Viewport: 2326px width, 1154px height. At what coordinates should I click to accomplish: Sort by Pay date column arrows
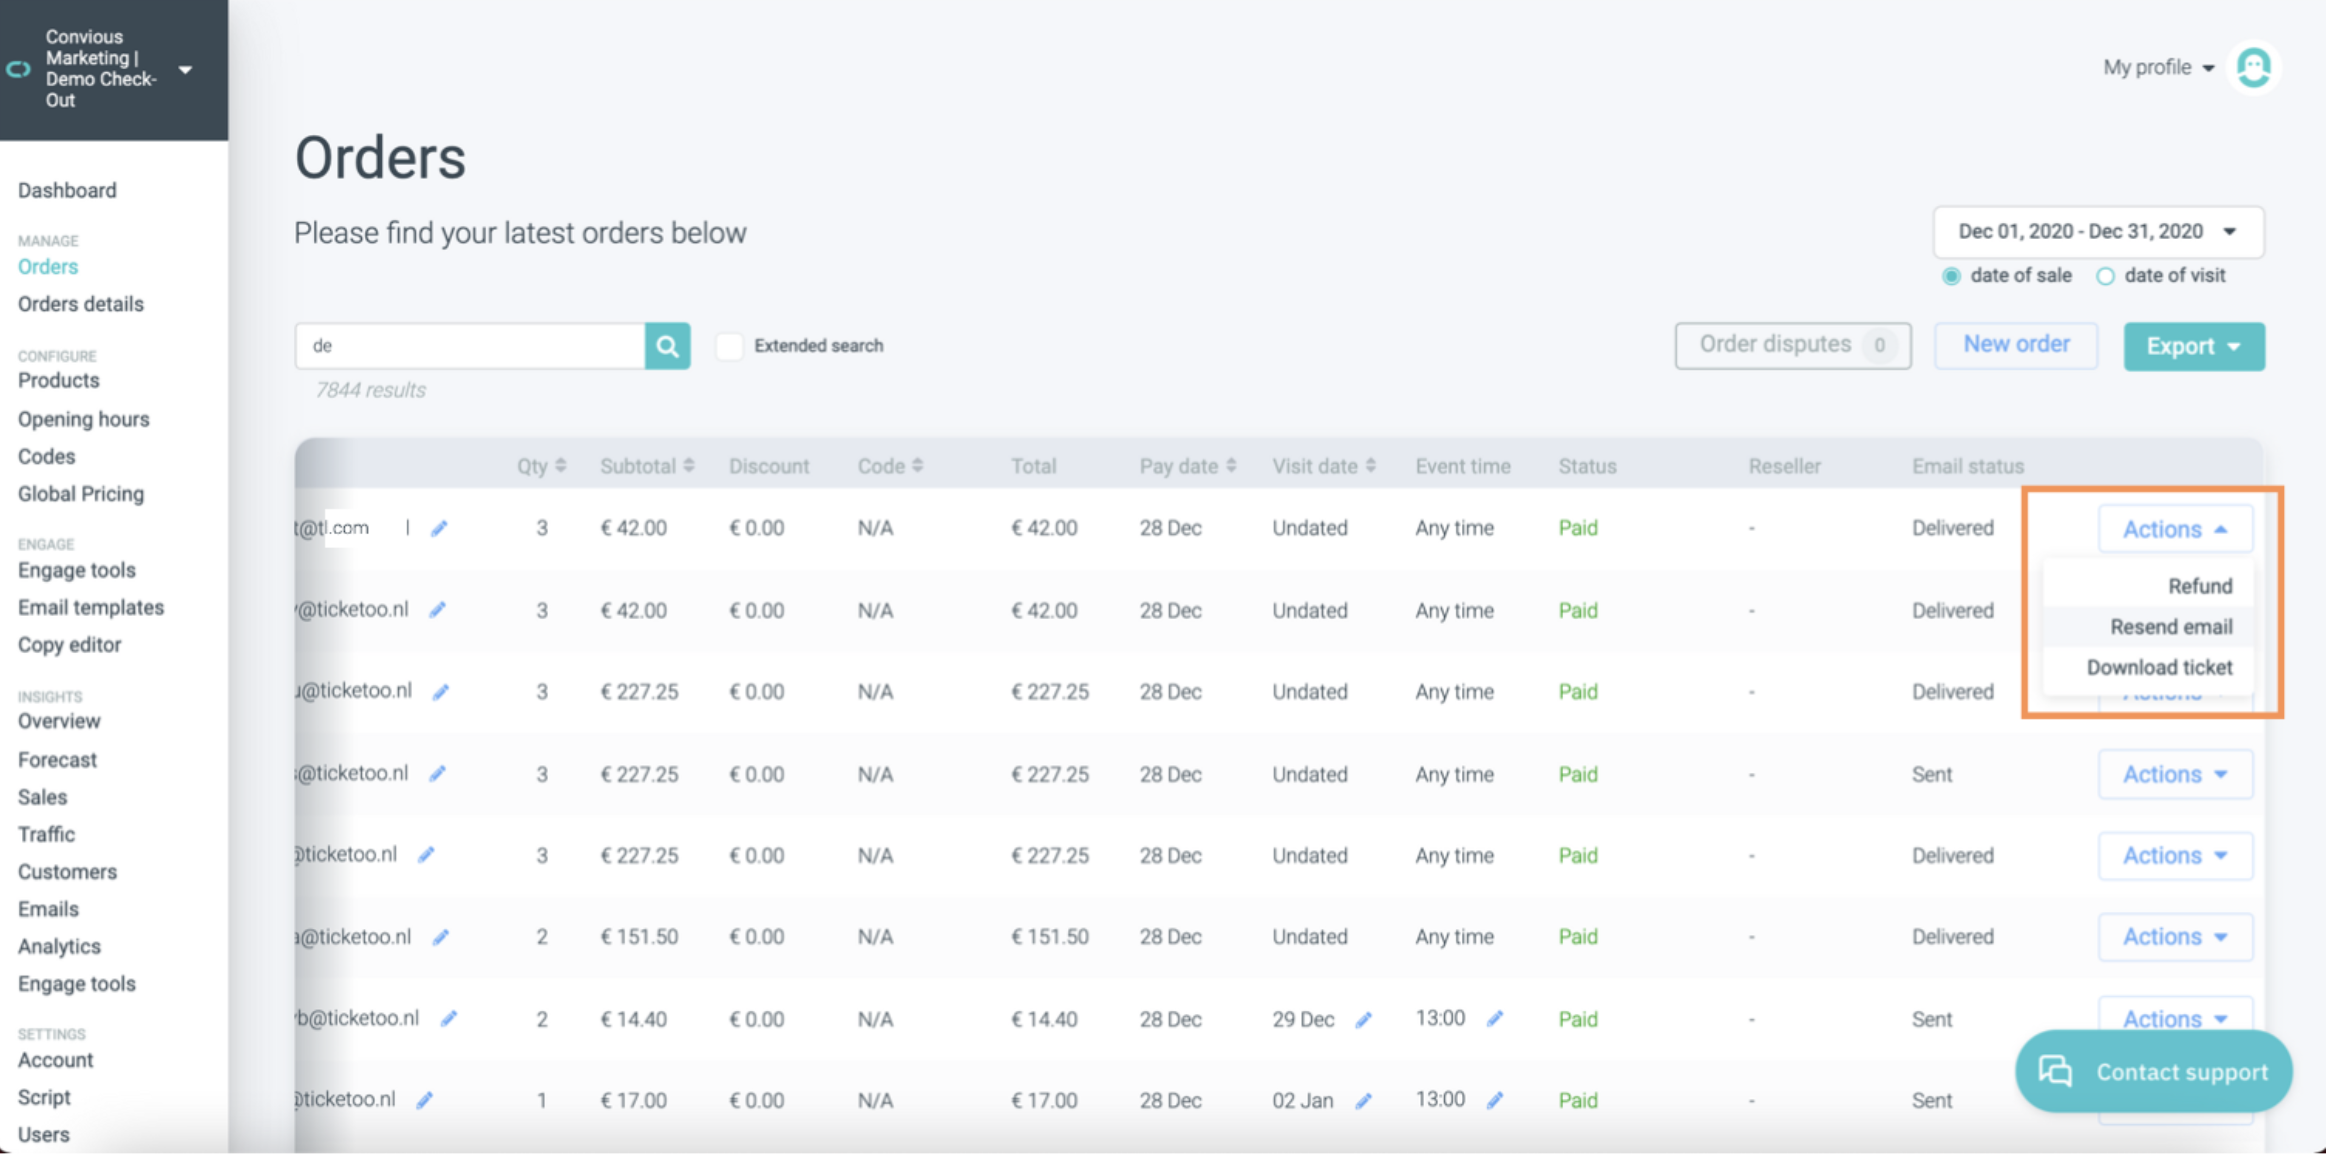[x=1231, y=466]
